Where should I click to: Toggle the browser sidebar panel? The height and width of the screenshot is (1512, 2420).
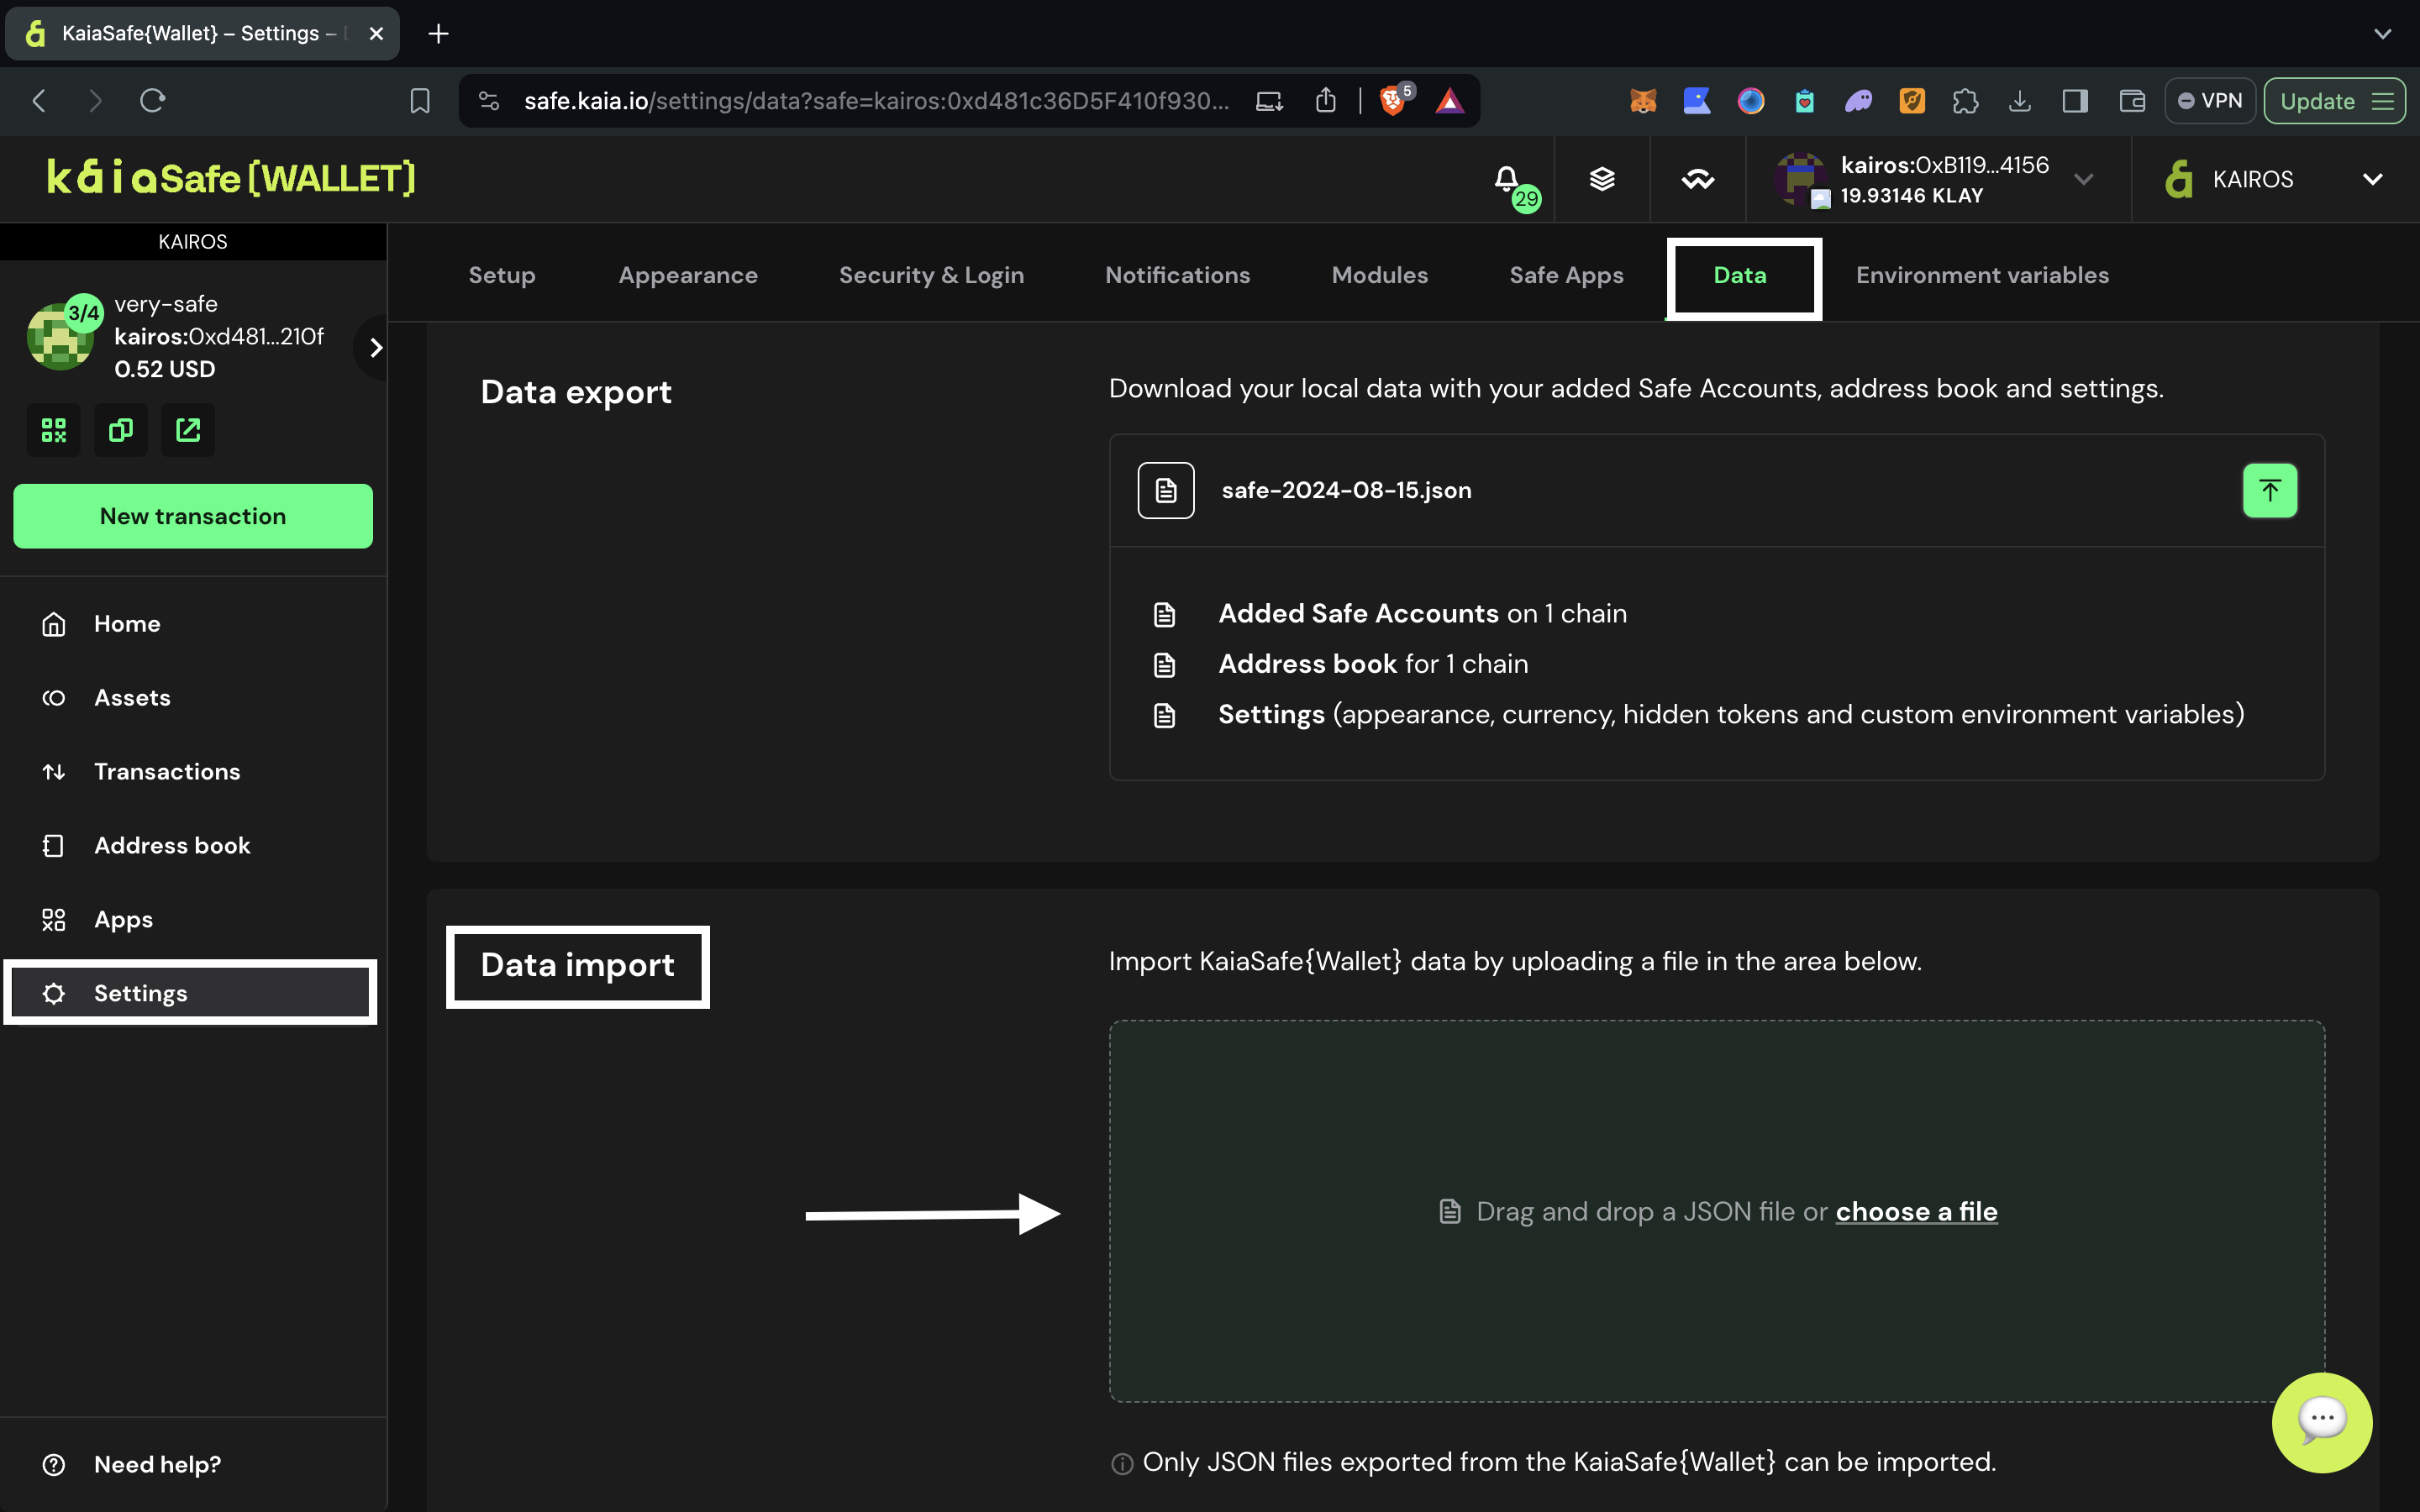(2075, 101)
